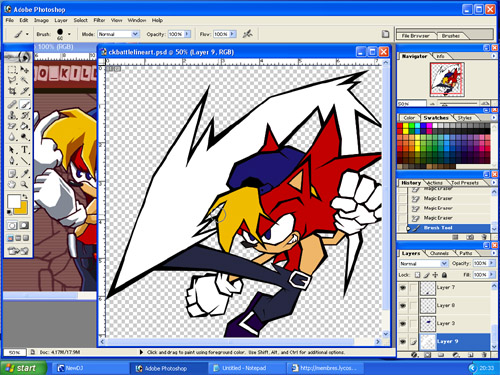Open Layers panel Opacity arrow

pos(491,263)
